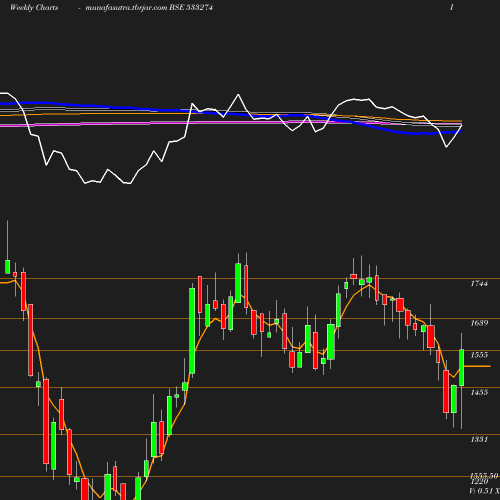500x500 pixels.
Task: Click the 1555 price level label
Action: [x=479, y=355]
